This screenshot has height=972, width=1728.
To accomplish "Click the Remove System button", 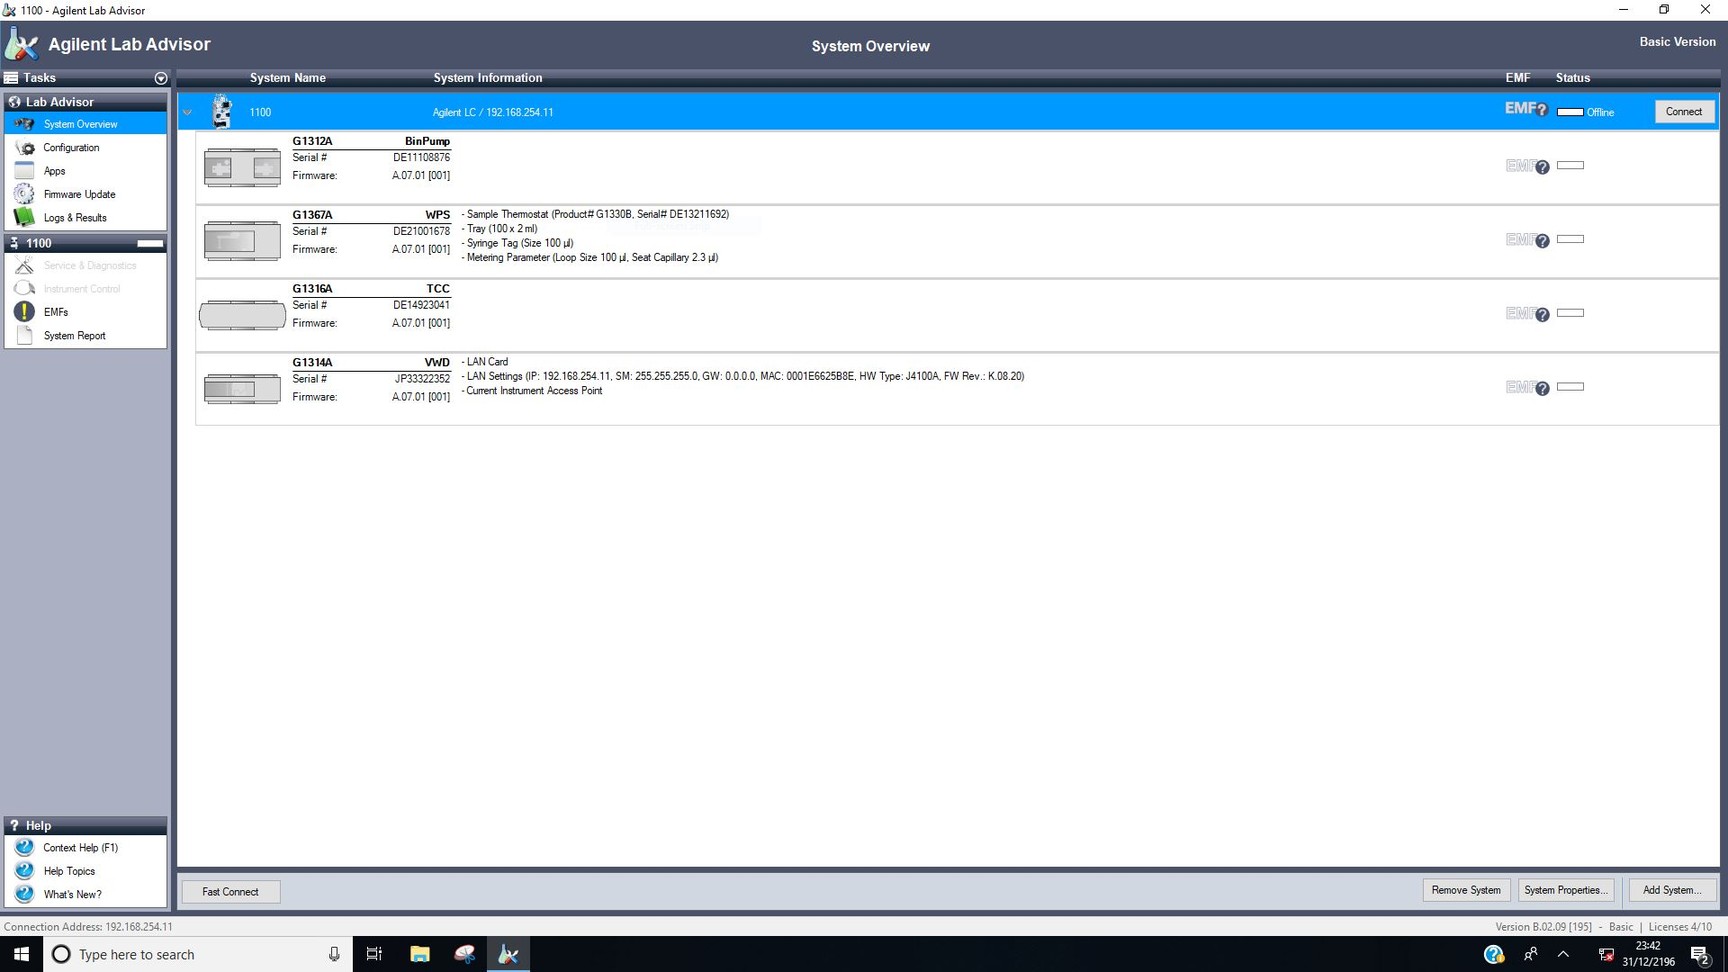I will pyautogui.click(x=1465, y=890).
